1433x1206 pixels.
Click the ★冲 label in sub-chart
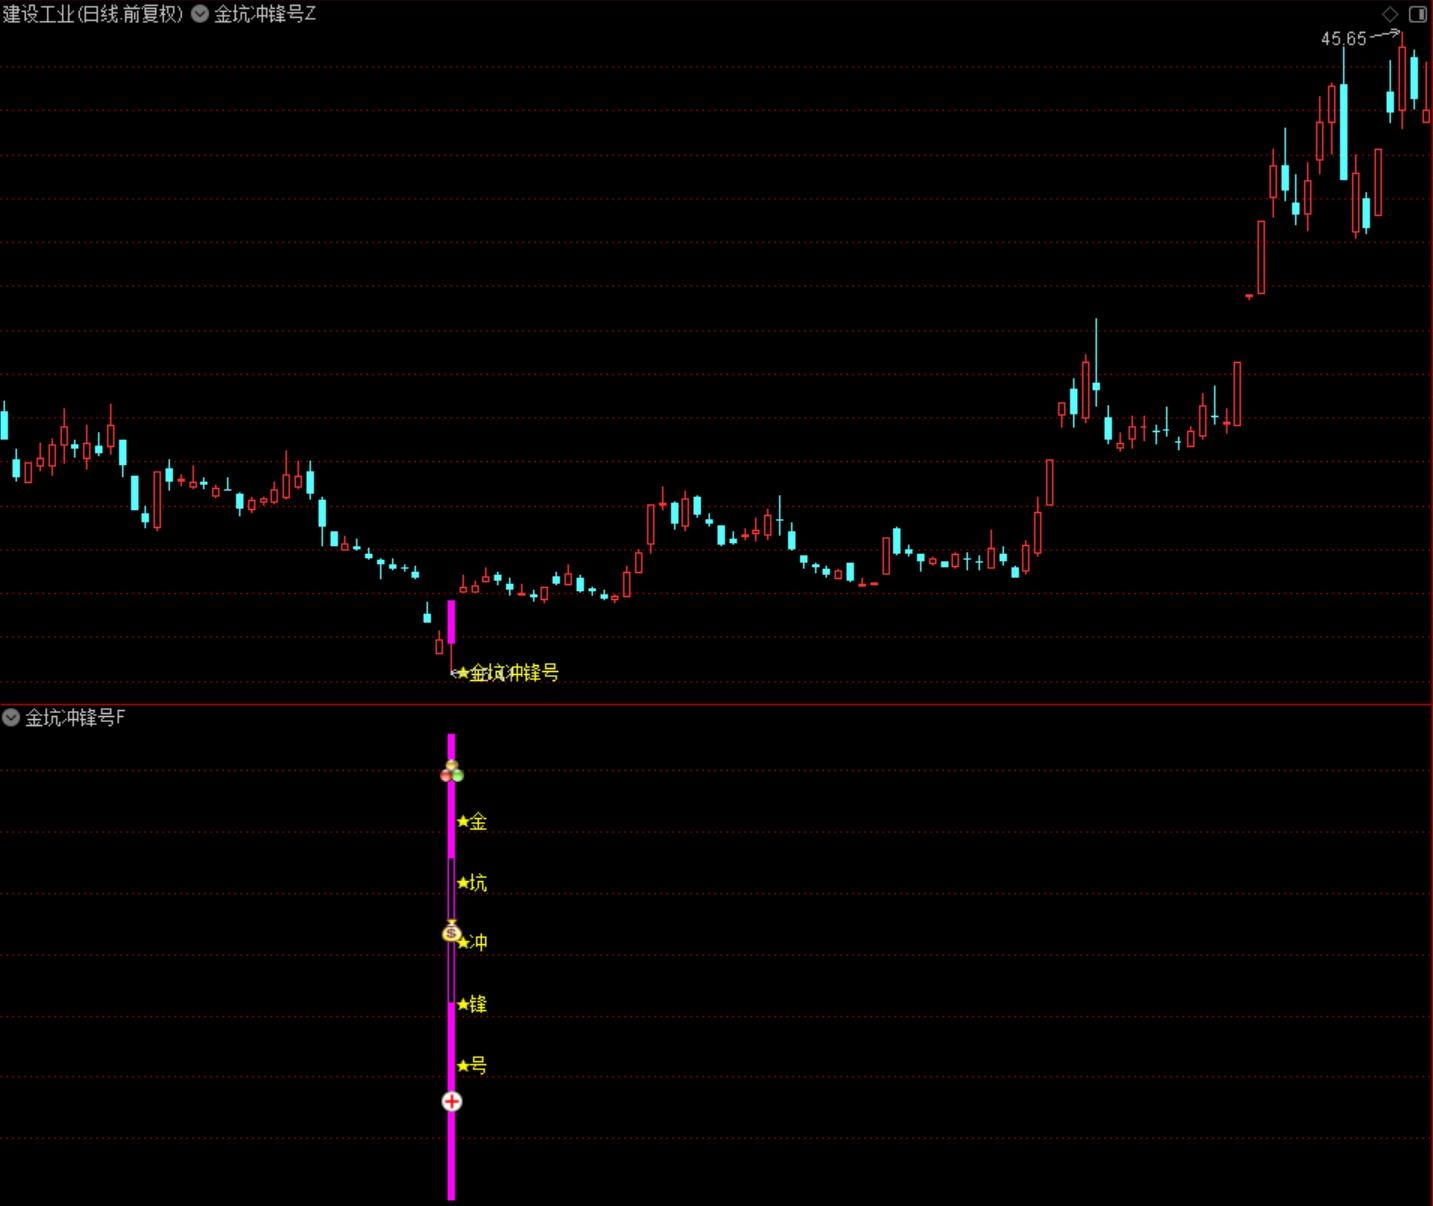click(472, 942)
